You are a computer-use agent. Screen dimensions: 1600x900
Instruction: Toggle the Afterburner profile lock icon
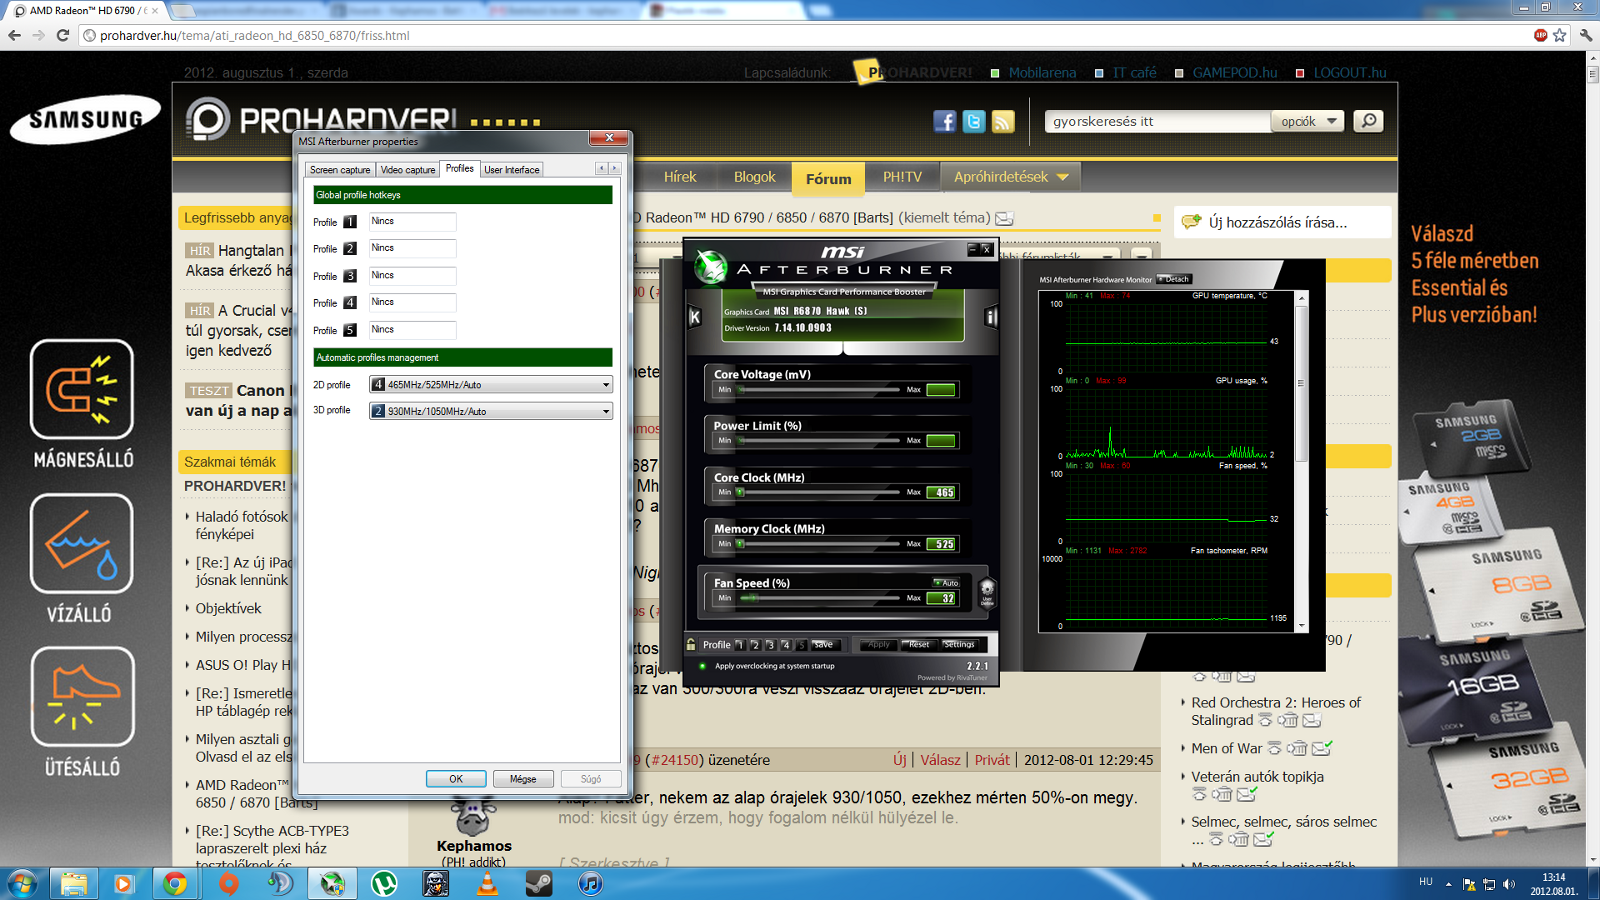pyautogui.click(x=691, y=645)
